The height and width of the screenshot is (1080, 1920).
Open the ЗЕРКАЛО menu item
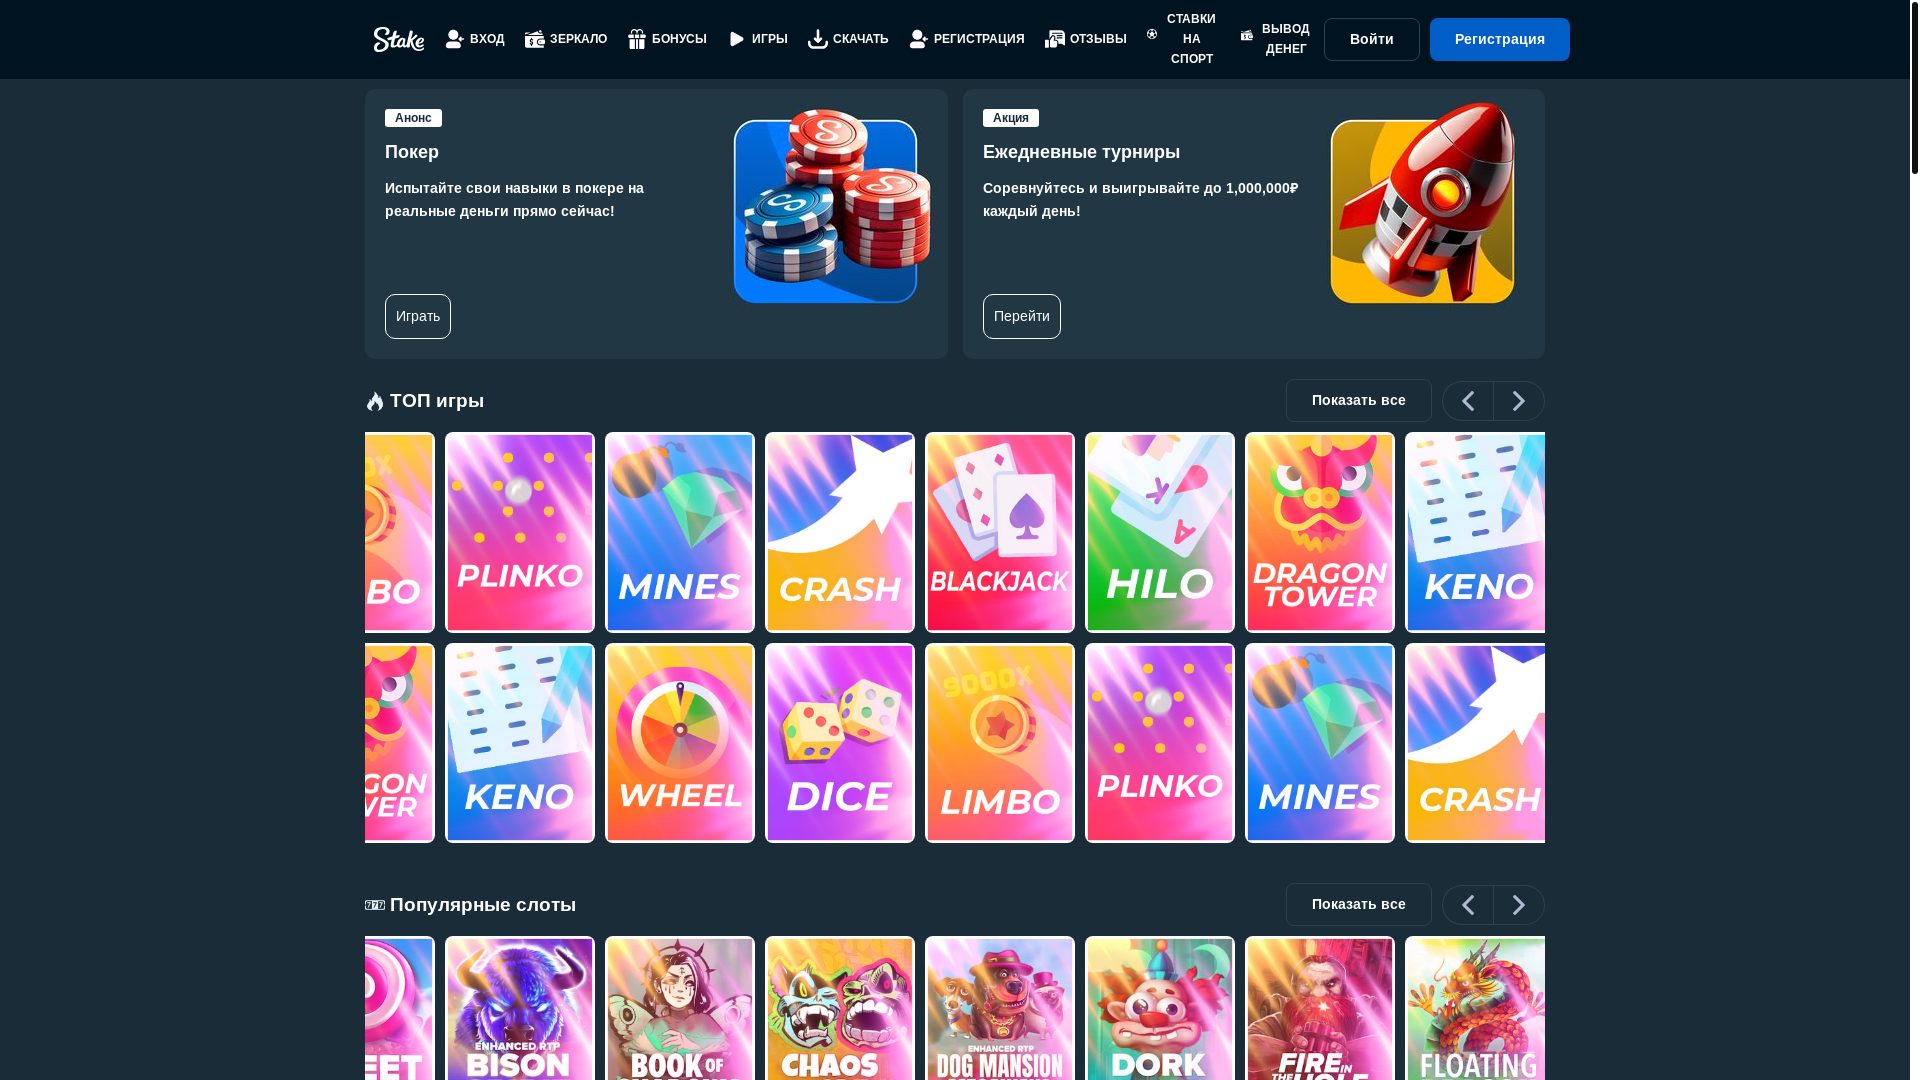point(566,39)
